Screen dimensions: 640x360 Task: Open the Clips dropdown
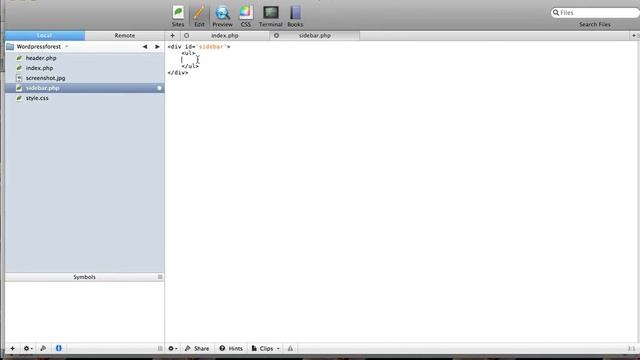(266, 348)
